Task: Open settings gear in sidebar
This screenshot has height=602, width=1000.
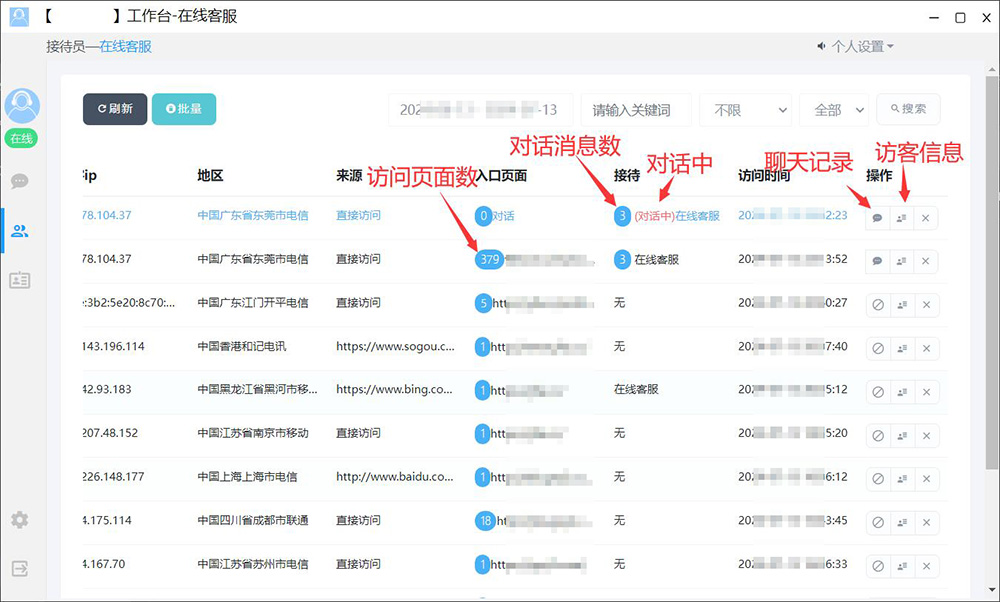Action: pos(20,520)
